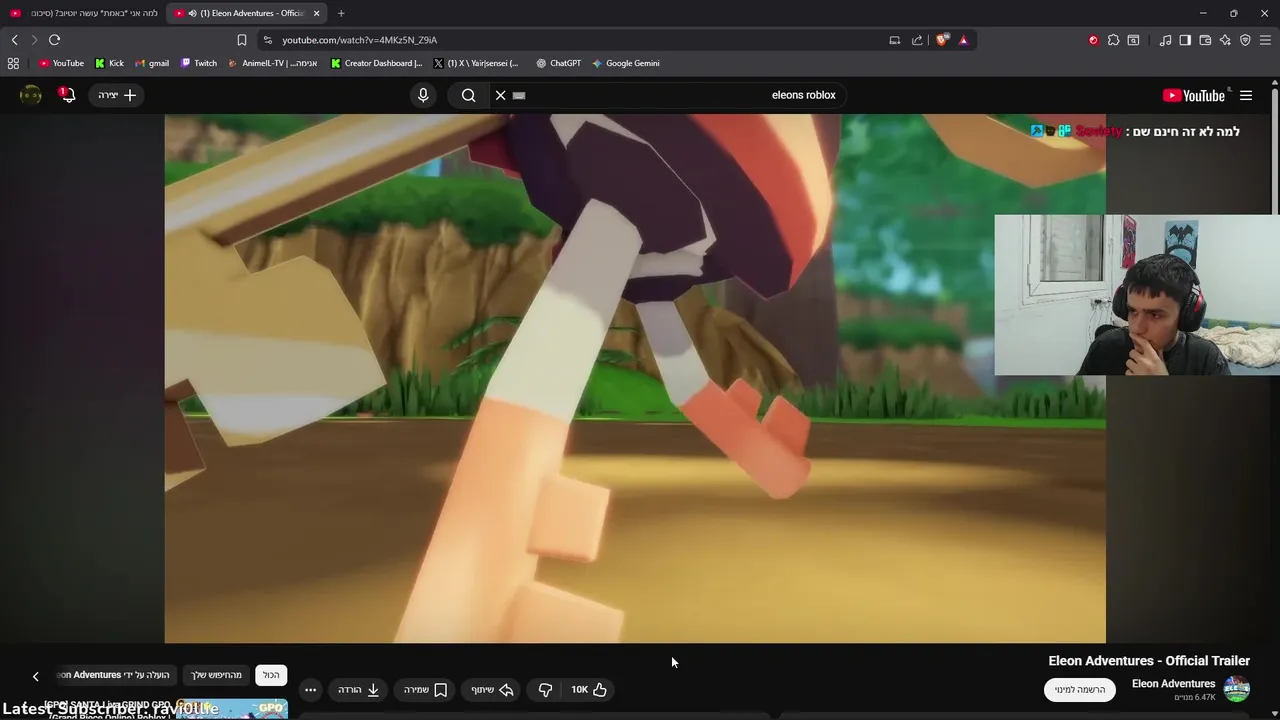Save video to playlist with bookmark button
1280x720 pixels.
click(425, 689)
